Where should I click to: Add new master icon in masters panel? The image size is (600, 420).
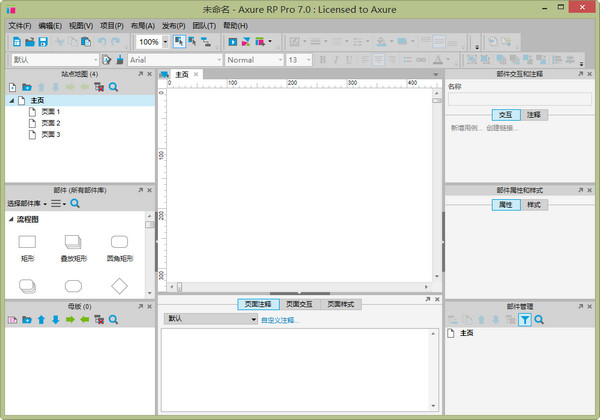pos(13,320)
